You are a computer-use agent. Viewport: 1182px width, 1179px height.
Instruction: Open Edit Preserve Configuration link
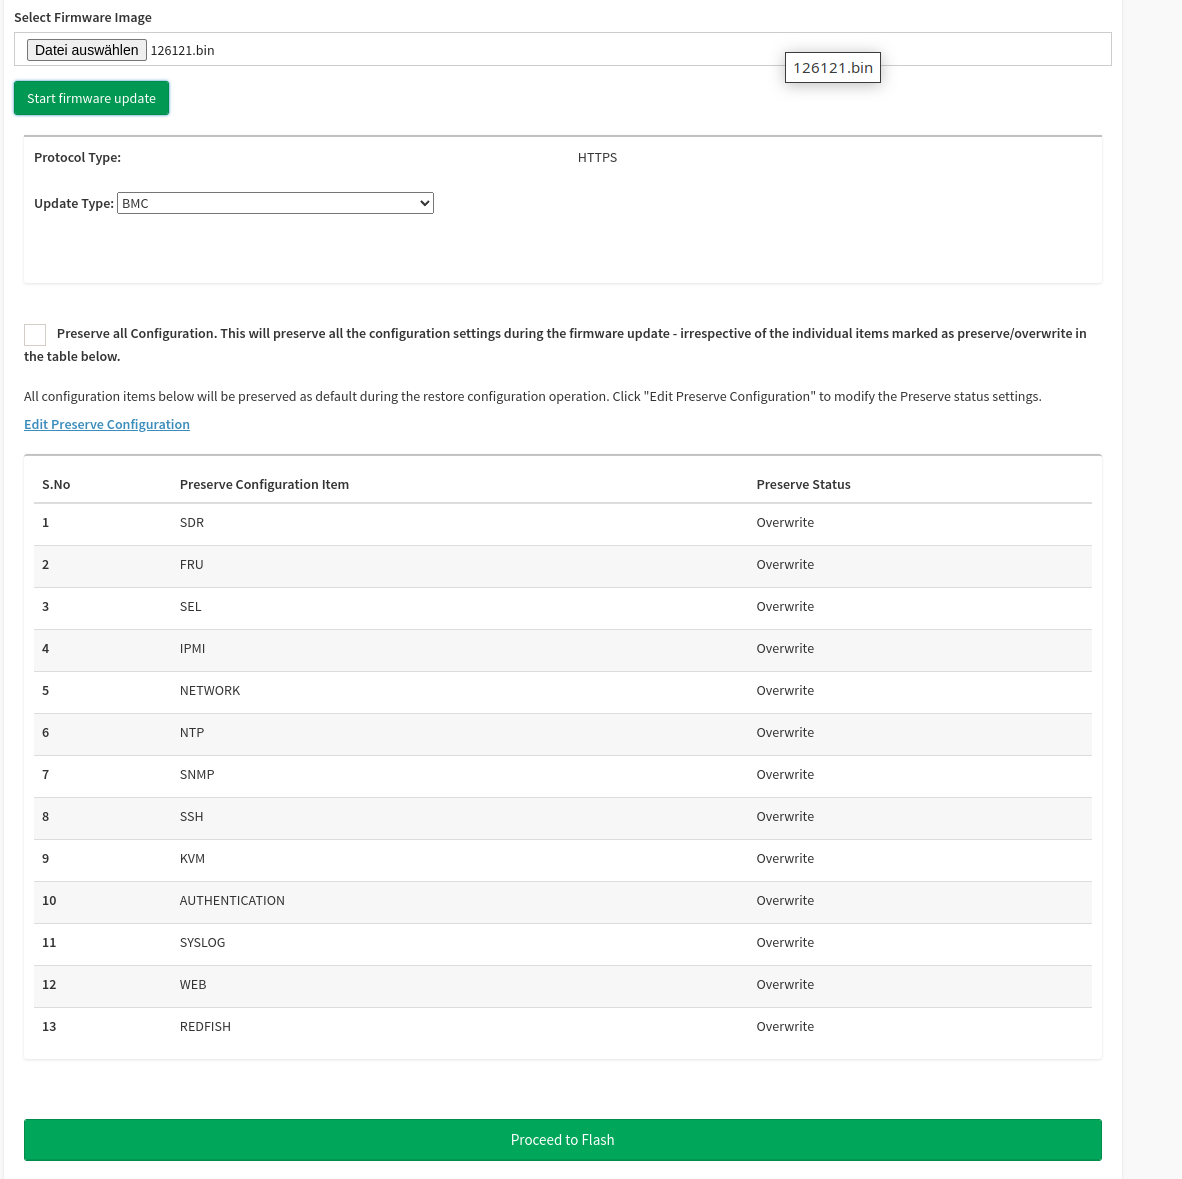pos(107,424)
